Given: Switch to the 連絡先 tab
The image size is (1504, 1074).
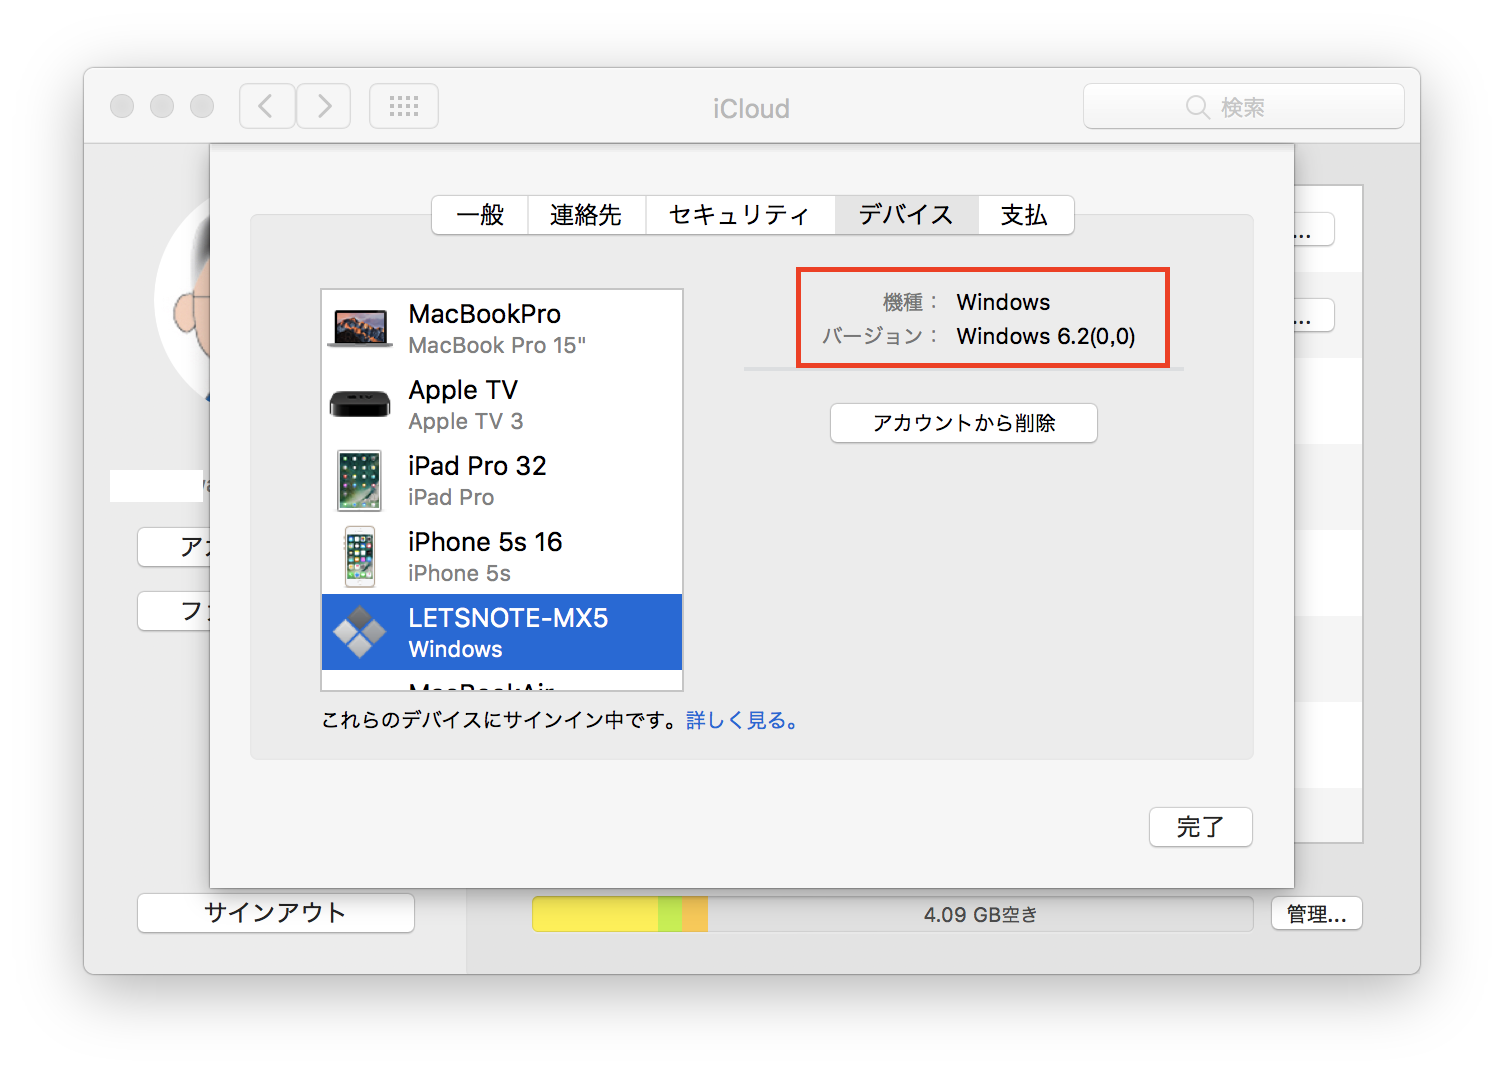Looking at the screenshot, I should click(586, 215).
